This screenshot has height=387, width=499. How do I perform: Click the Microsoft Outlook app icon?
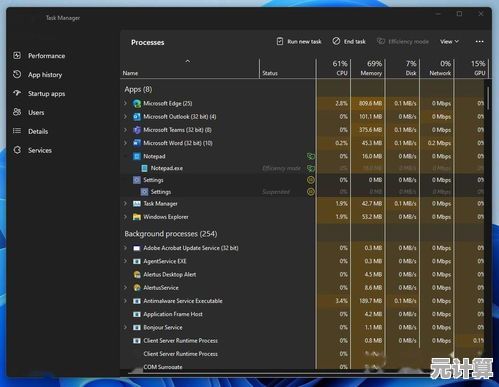pos(137,117)
